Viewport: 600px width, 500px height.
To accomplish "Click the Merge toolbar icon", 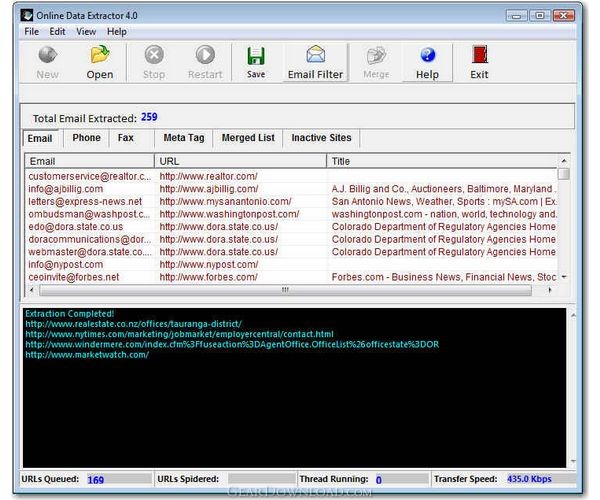I will (x=377, y=56).
